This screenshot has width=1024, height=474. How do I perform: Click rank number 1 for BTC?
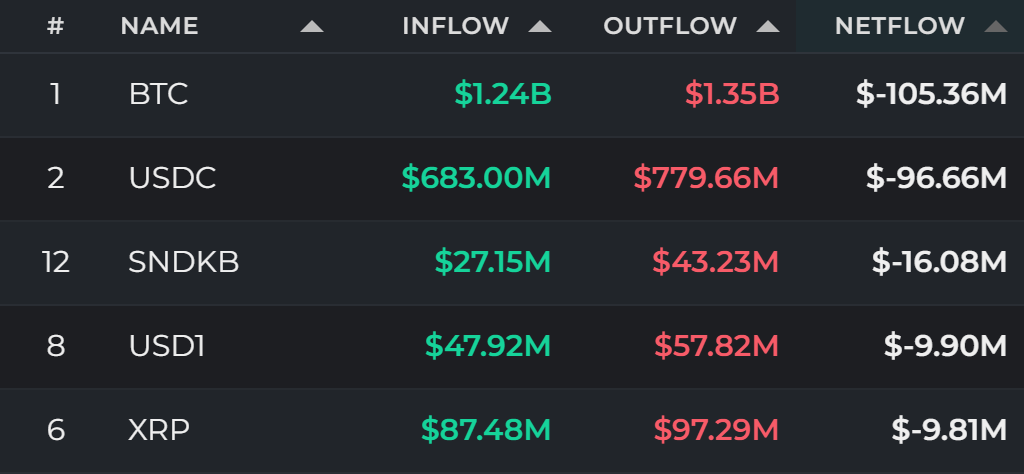56,95
